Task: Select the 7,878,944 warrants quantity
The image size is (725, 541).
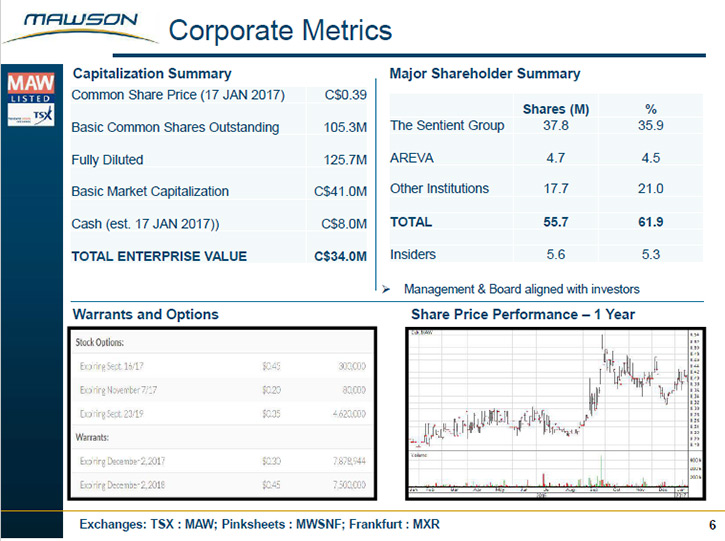Action: [349, 461]
